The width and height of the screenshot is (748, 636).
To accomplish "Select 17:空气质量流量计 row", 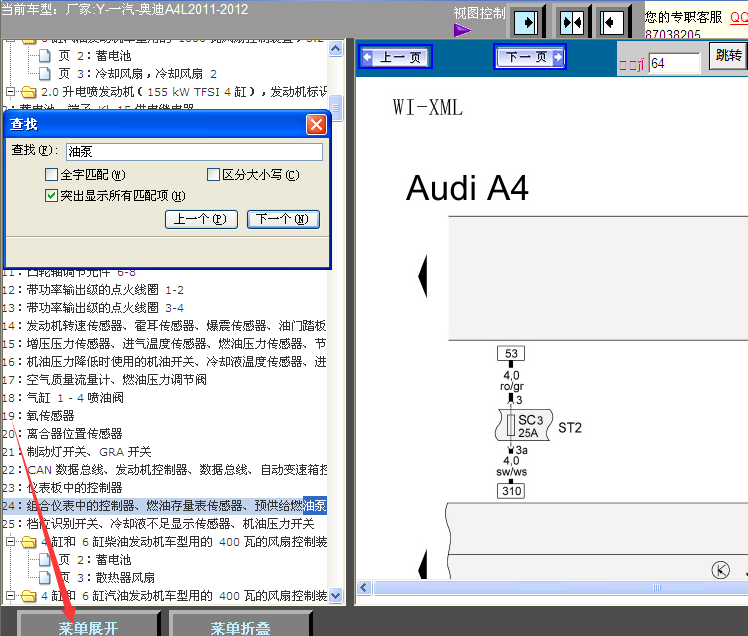I will point(104,380).
